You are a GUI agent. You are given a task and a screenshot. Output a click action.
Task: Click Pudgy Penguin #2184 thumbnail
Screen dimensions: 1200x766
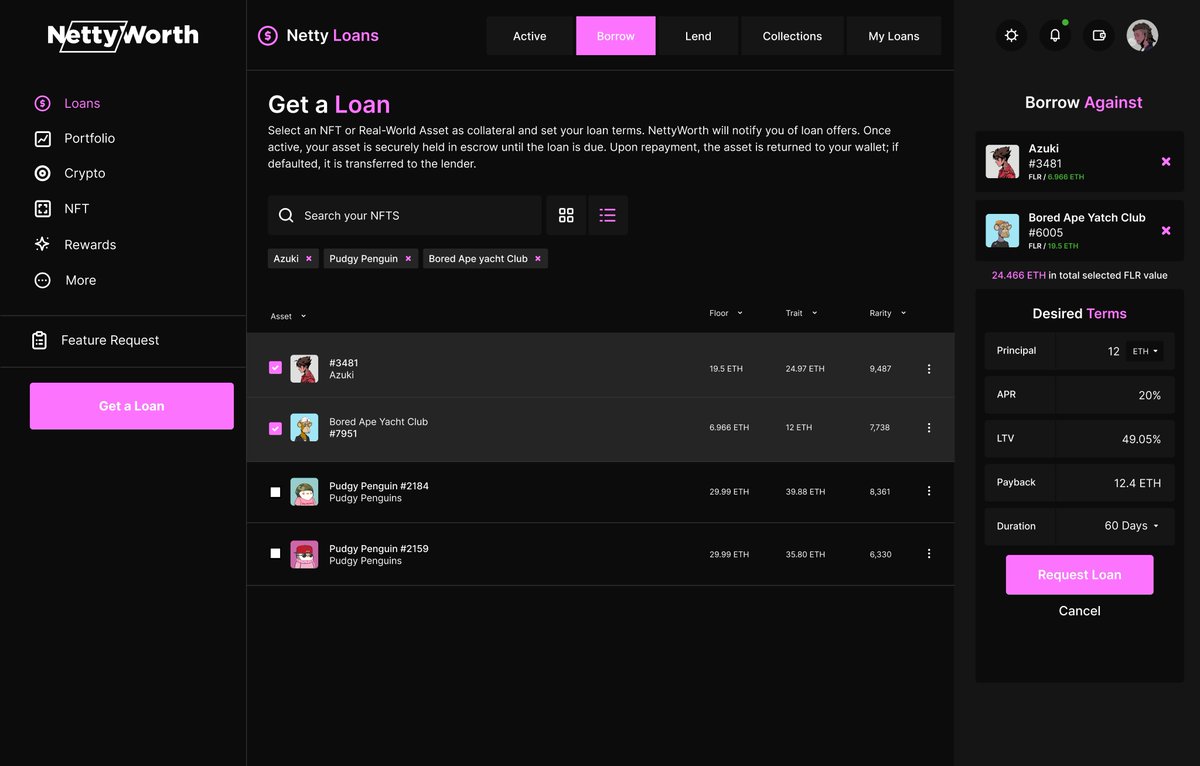coord(304,492)
